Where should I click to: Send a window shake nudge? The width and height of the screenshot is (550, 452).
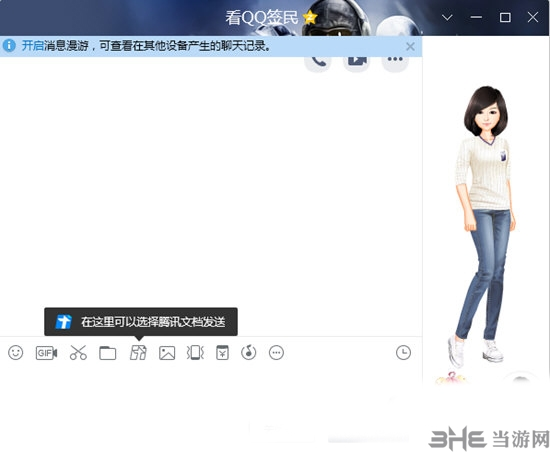(195, 353)
